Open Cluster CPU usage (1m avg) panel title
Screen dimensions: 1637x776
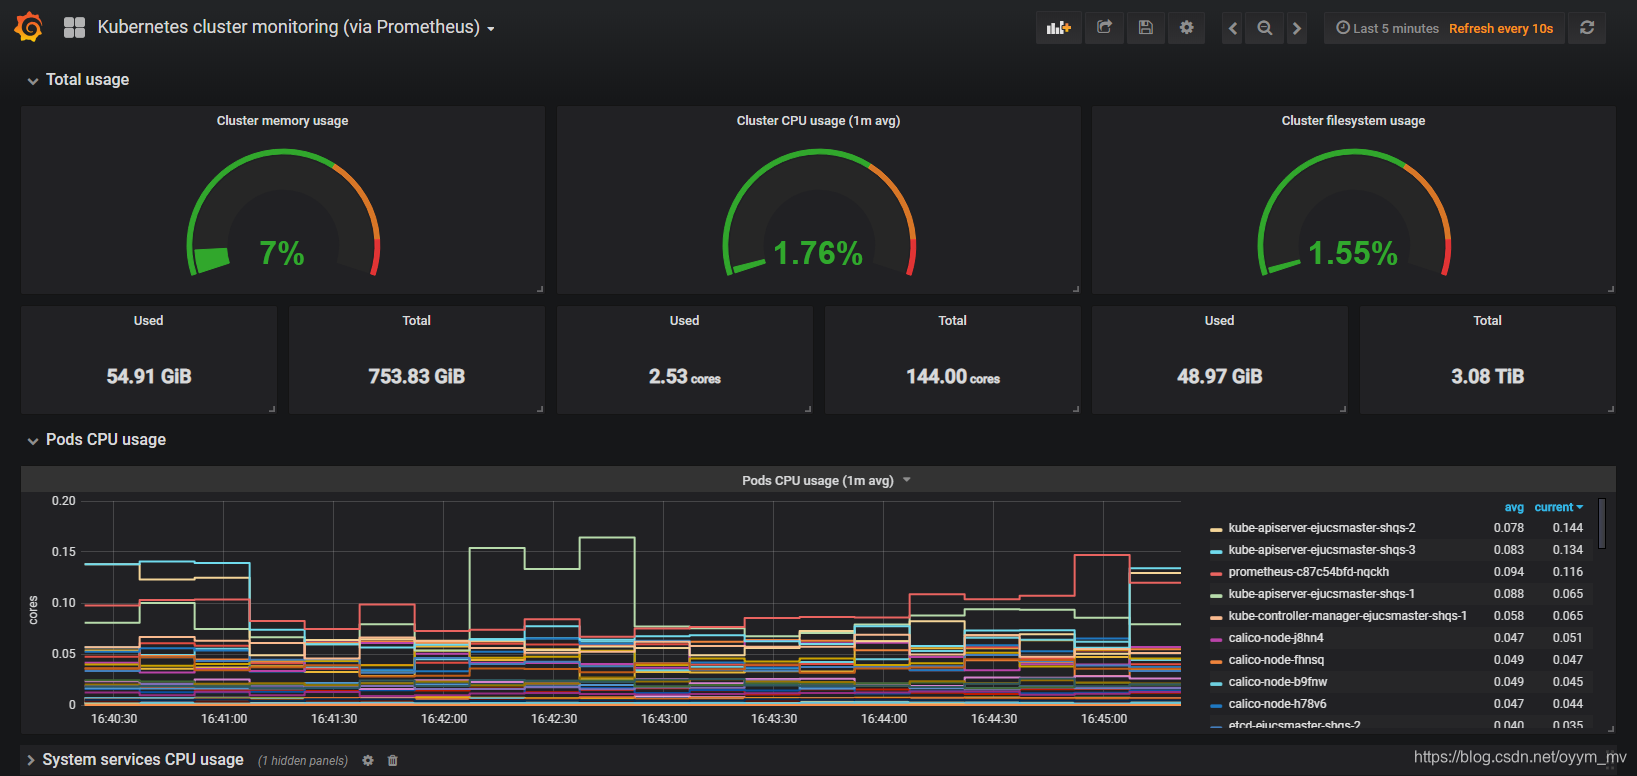click(x=818, y=120)
